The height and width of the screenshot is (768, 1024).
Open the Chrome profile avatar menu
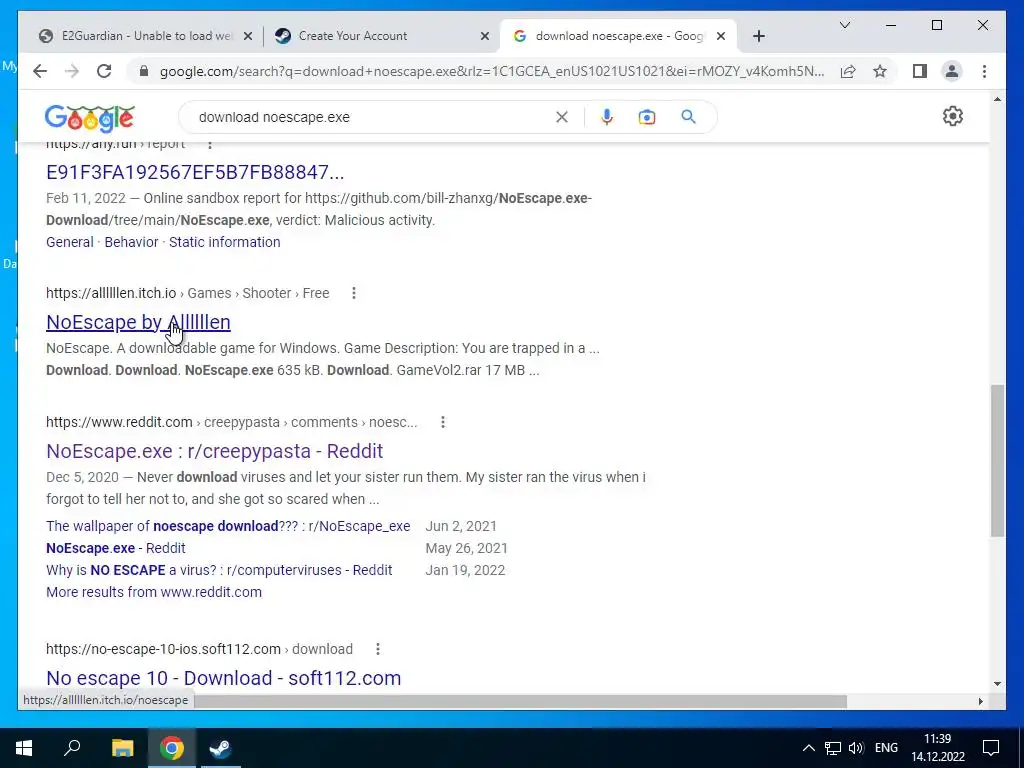coord(952,71)
